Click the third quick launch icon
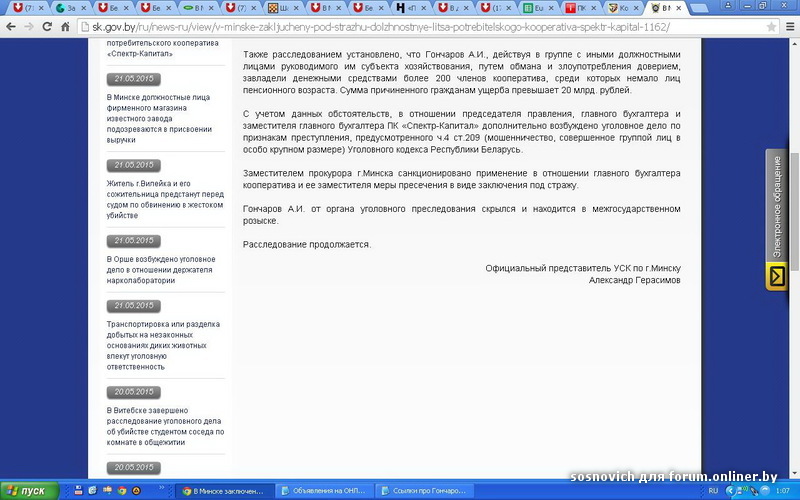The image size is (800, 500). click(107, 491)
